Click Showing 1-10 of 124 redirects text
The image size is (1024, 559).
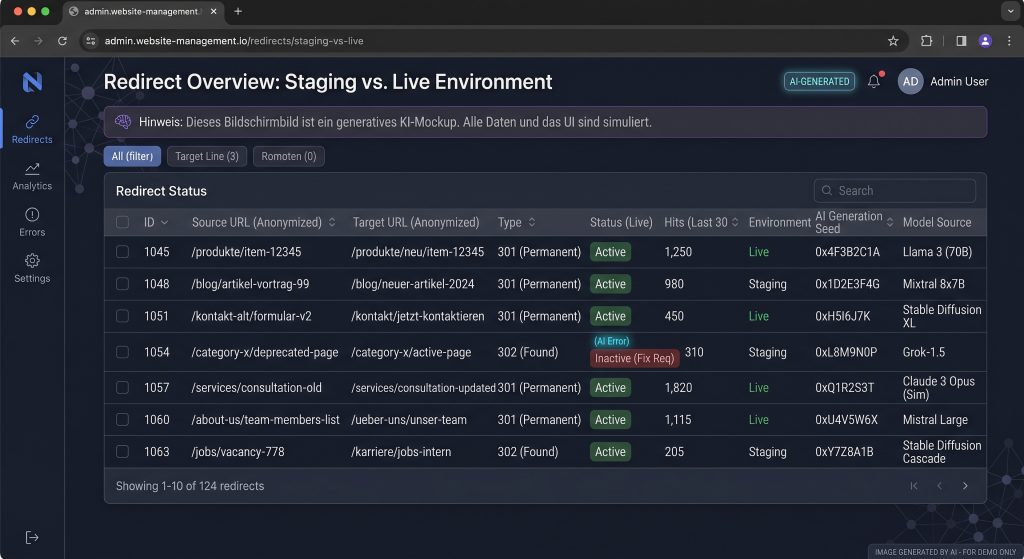coord(190,486)
